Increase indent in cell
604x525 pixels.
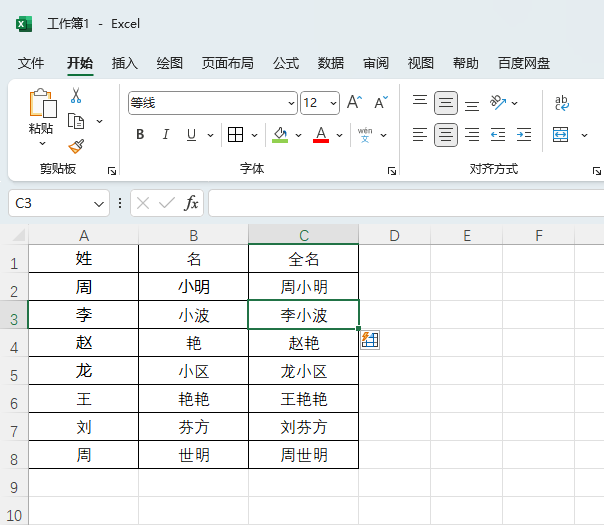(x=524, y=135)
